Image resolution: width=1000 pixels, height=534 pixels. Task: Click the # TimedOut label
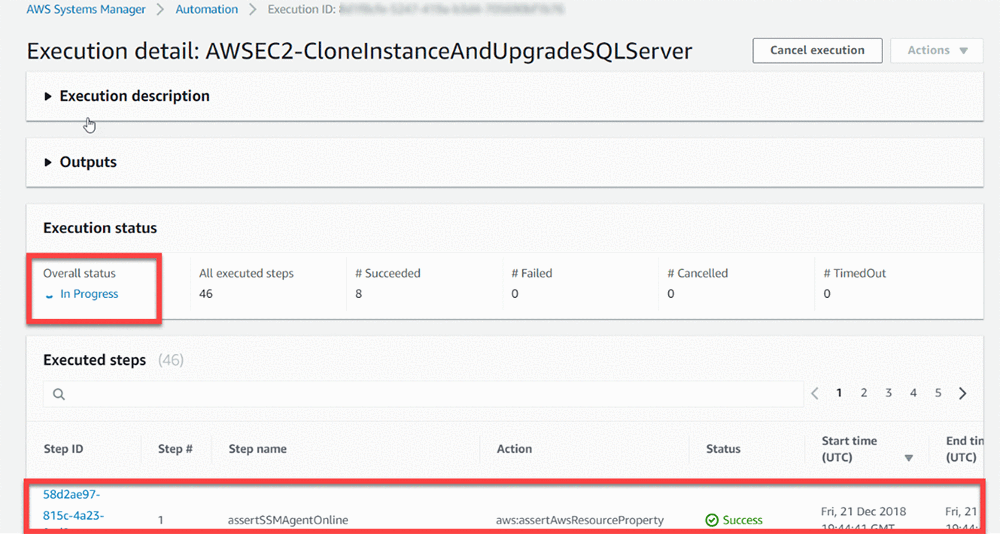click(x=855, y=273)
